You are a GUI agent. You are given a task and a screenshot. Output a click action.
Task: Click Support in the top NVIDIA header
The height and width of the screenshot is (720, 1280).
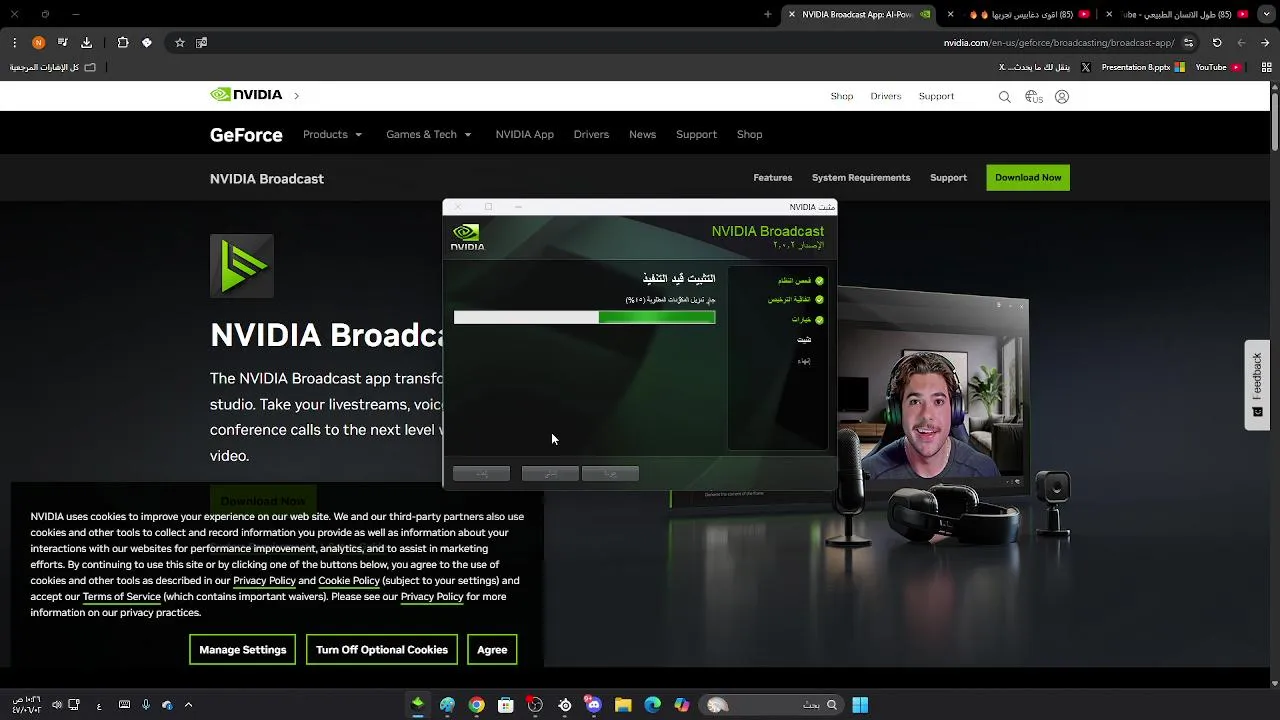coord(936,97)
